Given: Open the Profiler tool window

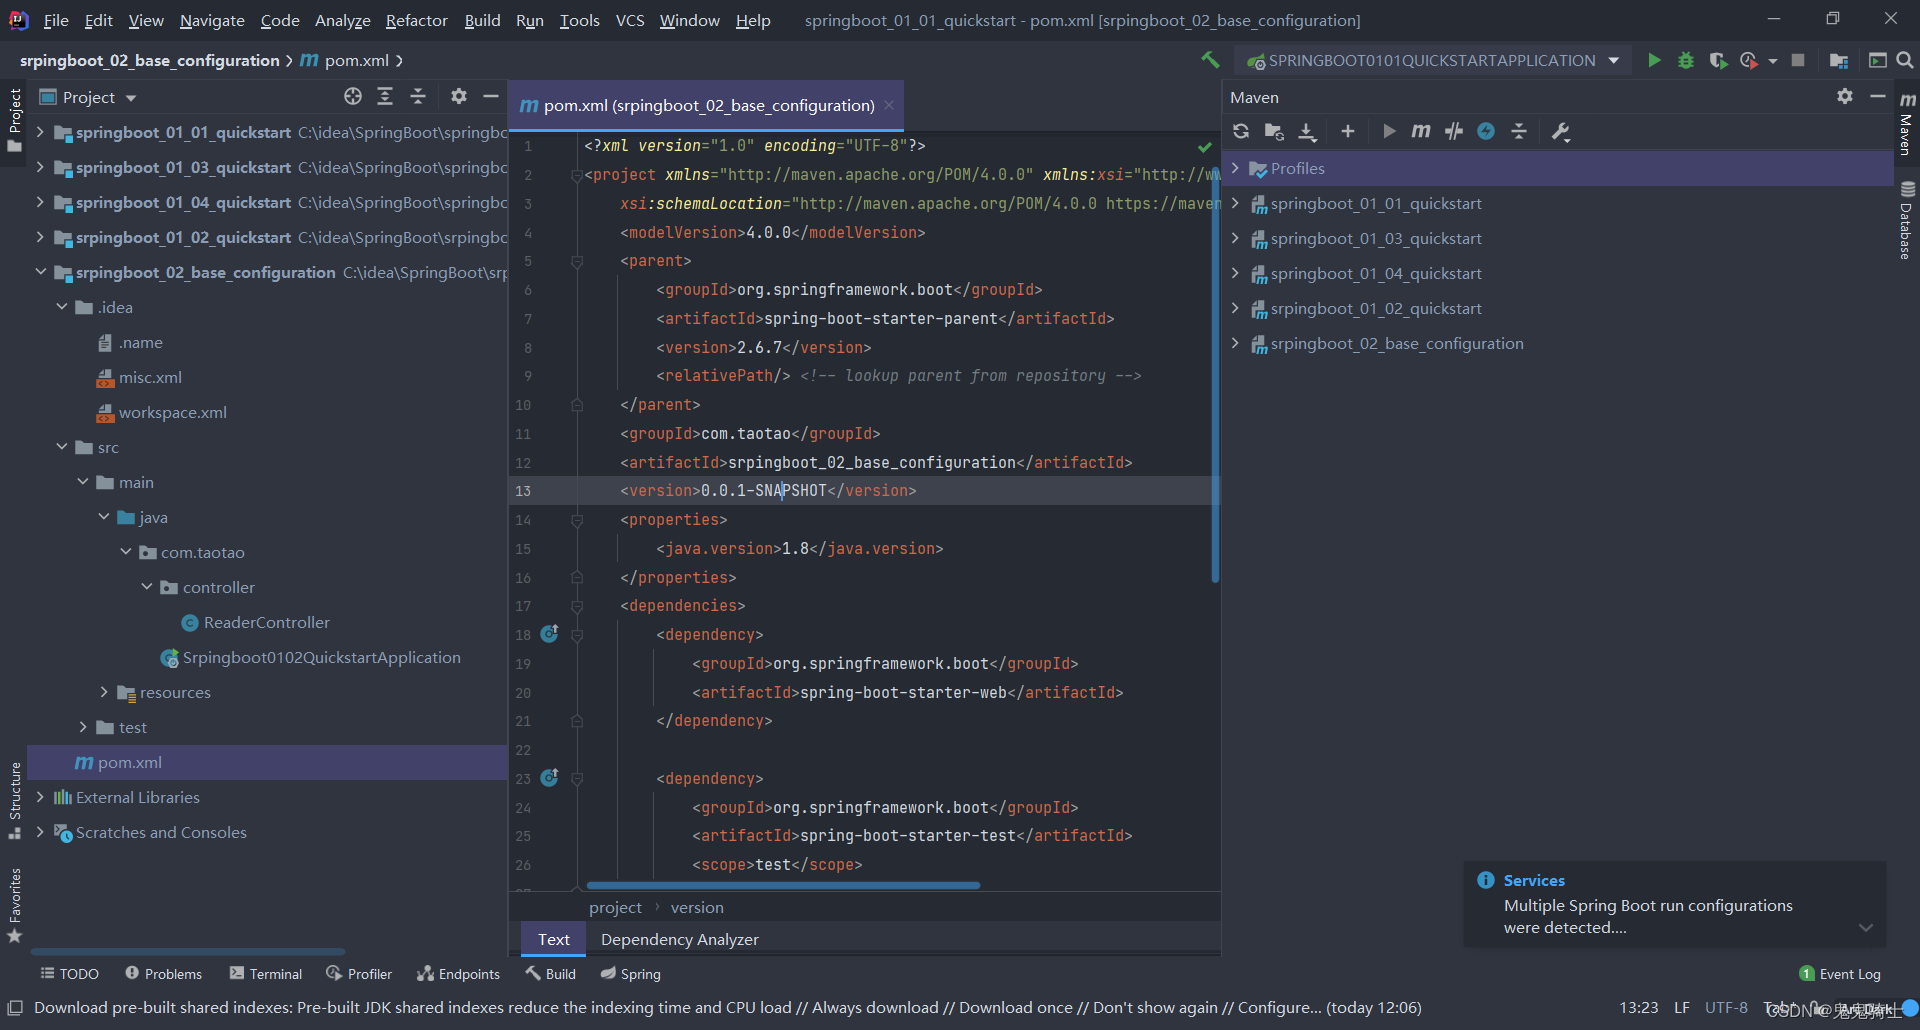Looking at the screenshot, I should point(359,974).
